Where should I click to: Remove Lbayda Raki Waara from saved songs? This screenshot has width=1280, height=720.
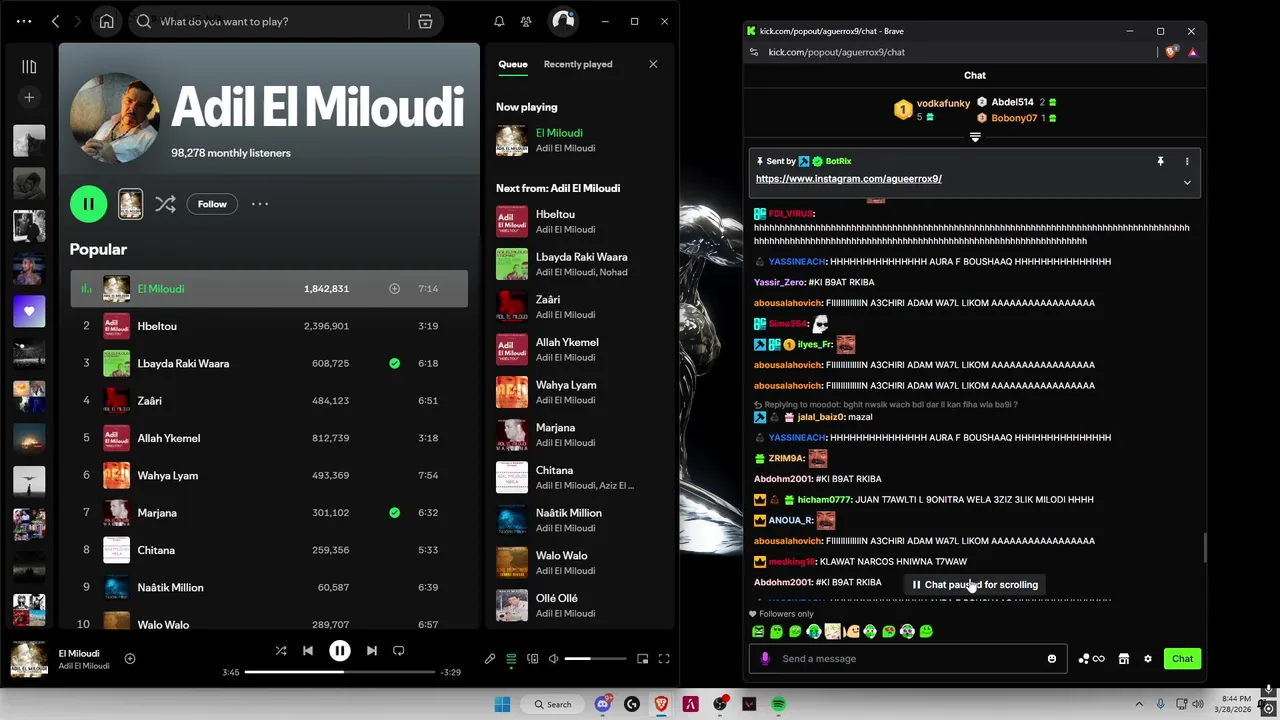pos(394,363)
